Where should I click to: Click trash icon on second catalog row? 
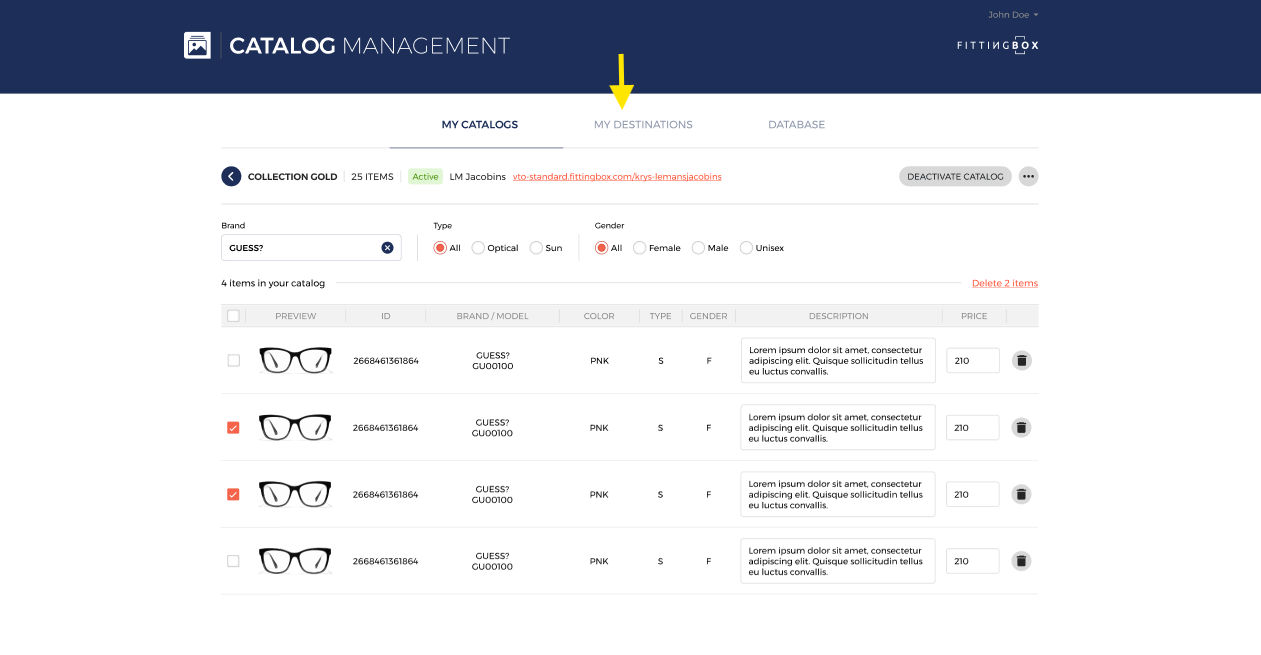tap(1021, 427)
